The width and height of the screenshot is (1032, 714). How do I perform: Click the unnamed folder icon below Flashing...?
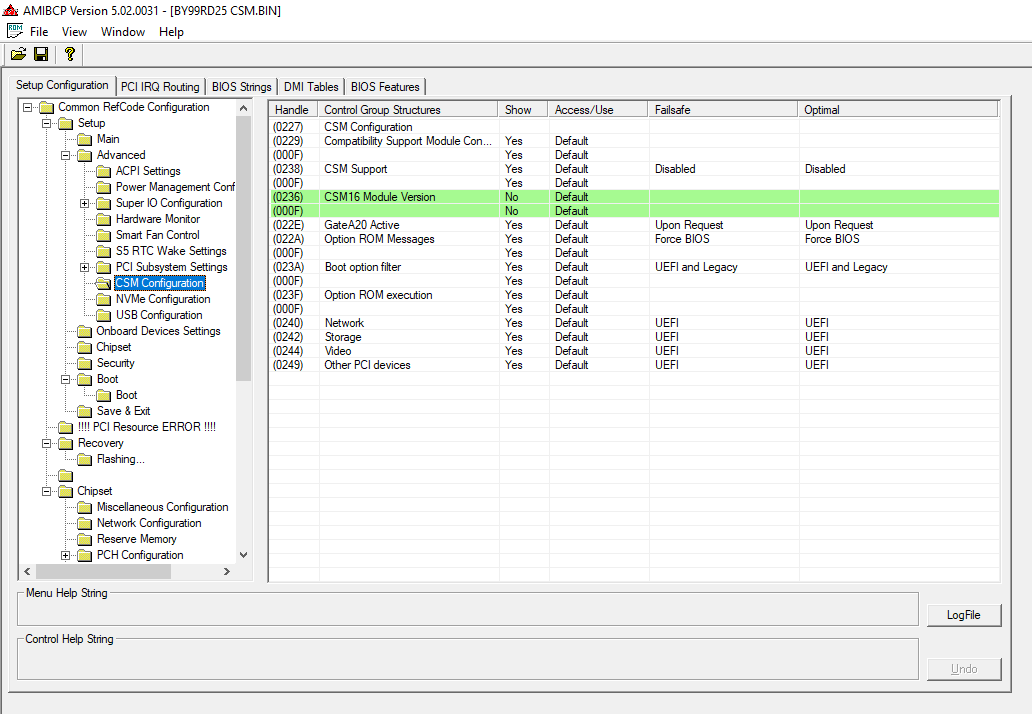coord(65,475)
